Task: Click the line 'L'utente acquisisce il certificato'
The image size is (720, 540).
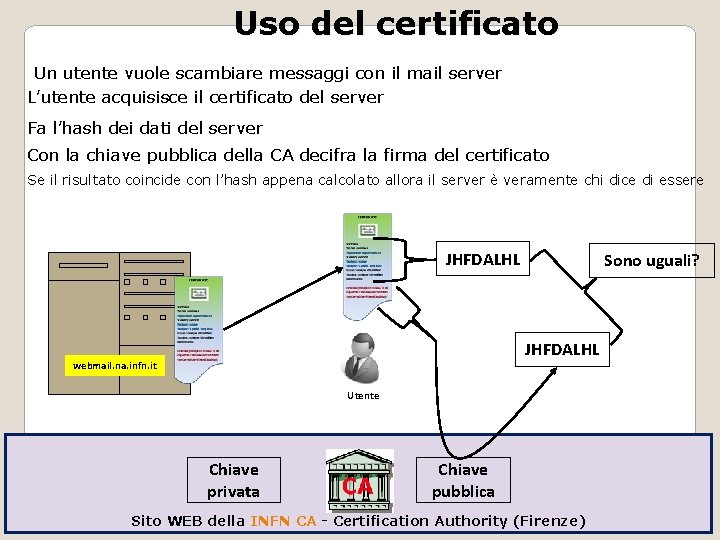Action: point(206,97)
